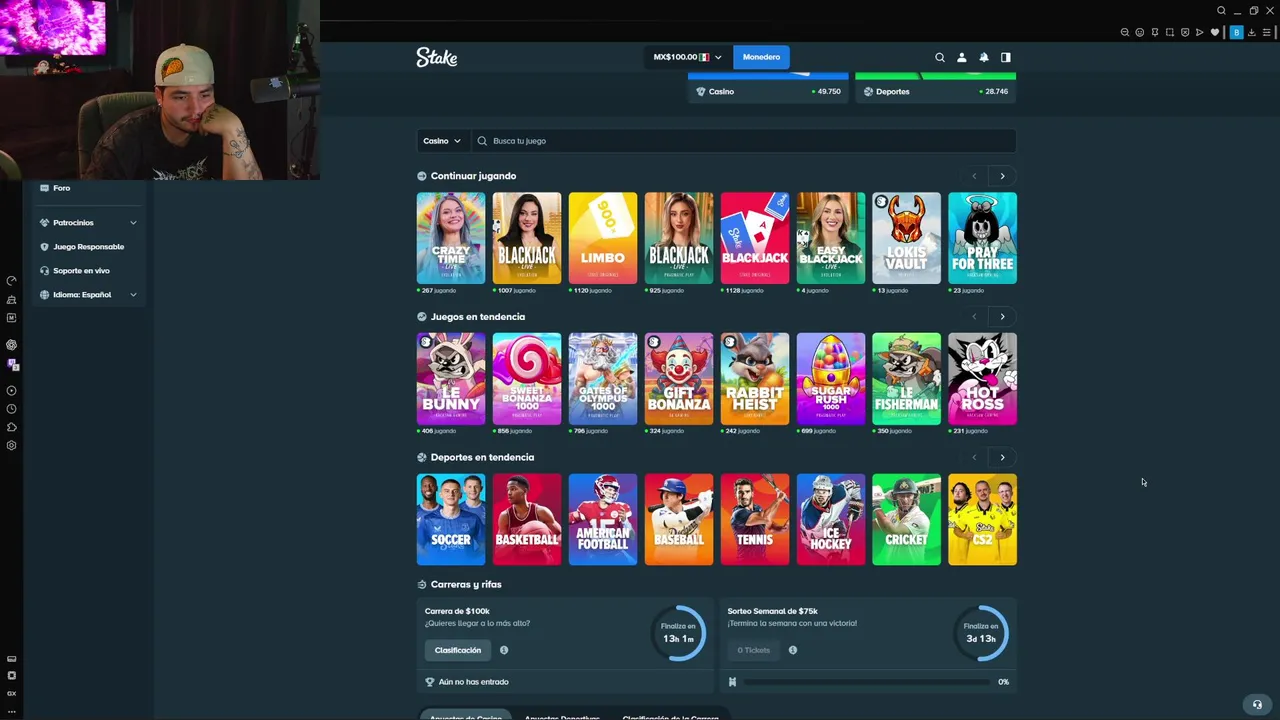This screenshot has height=720, width=1280.
Task: Open the CS2 esports thumbnail
Action: [x=983, y=519]
